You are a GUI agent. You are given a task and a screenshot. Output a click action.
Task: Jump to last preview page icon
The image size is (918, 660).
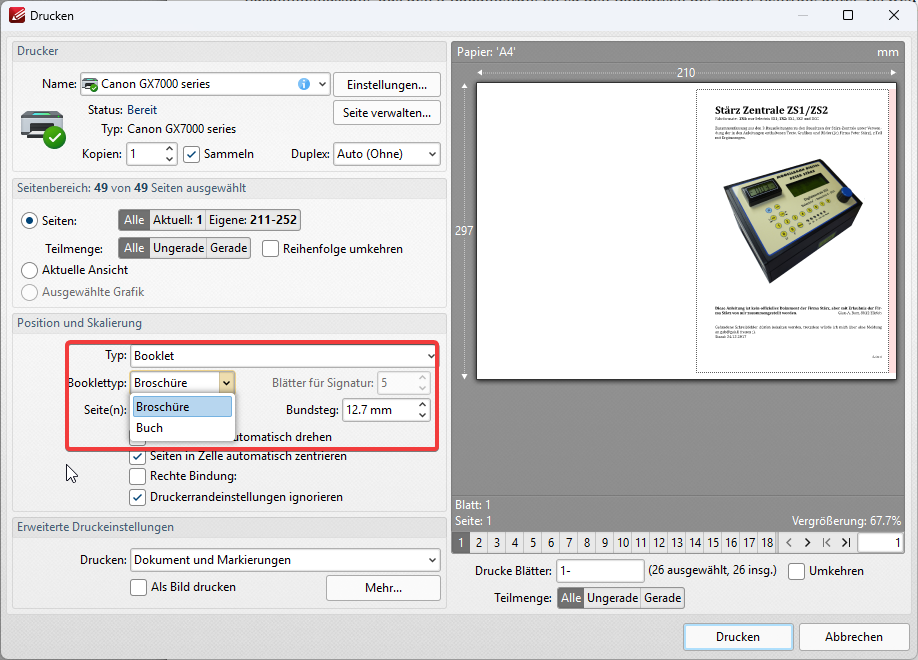tap(846, 543)
